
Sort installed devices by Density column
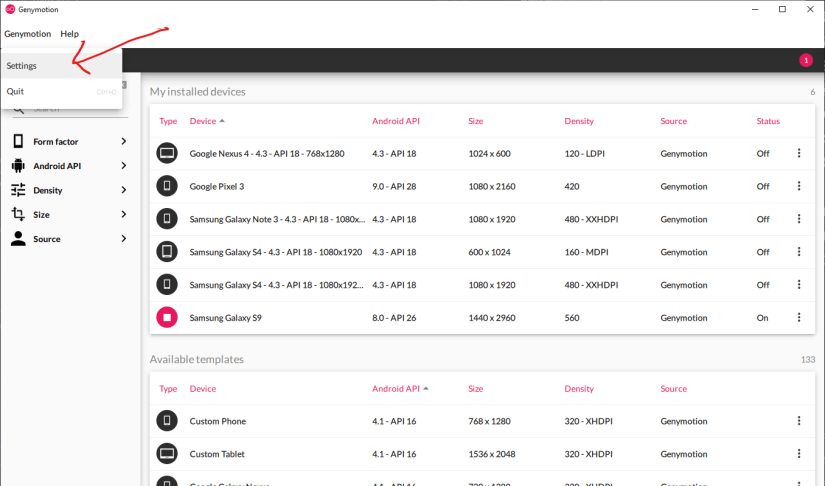(579, 121)
